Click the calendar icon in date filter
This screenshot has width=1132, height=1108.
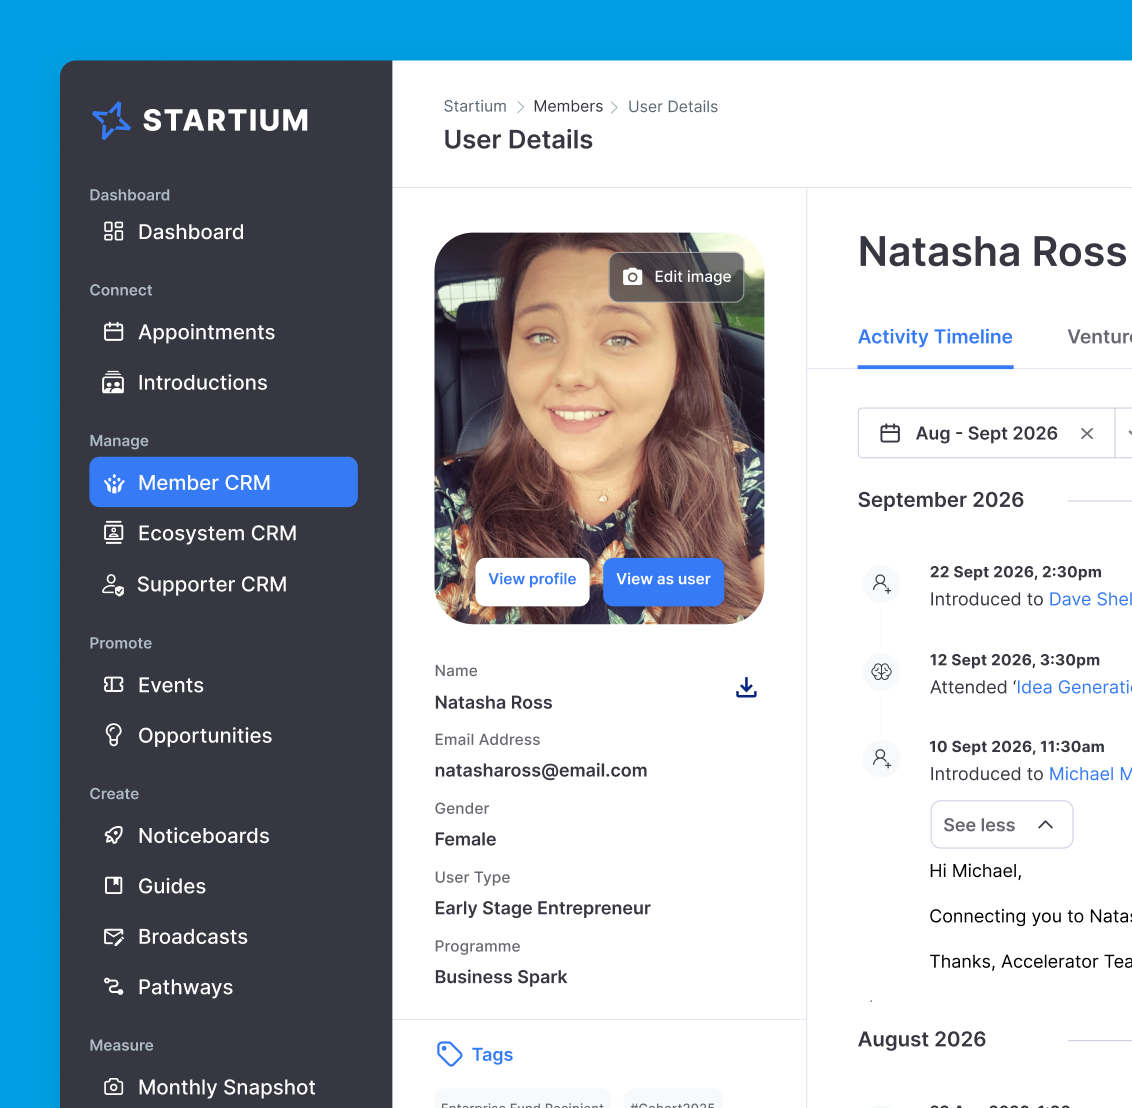pos(889,433)
